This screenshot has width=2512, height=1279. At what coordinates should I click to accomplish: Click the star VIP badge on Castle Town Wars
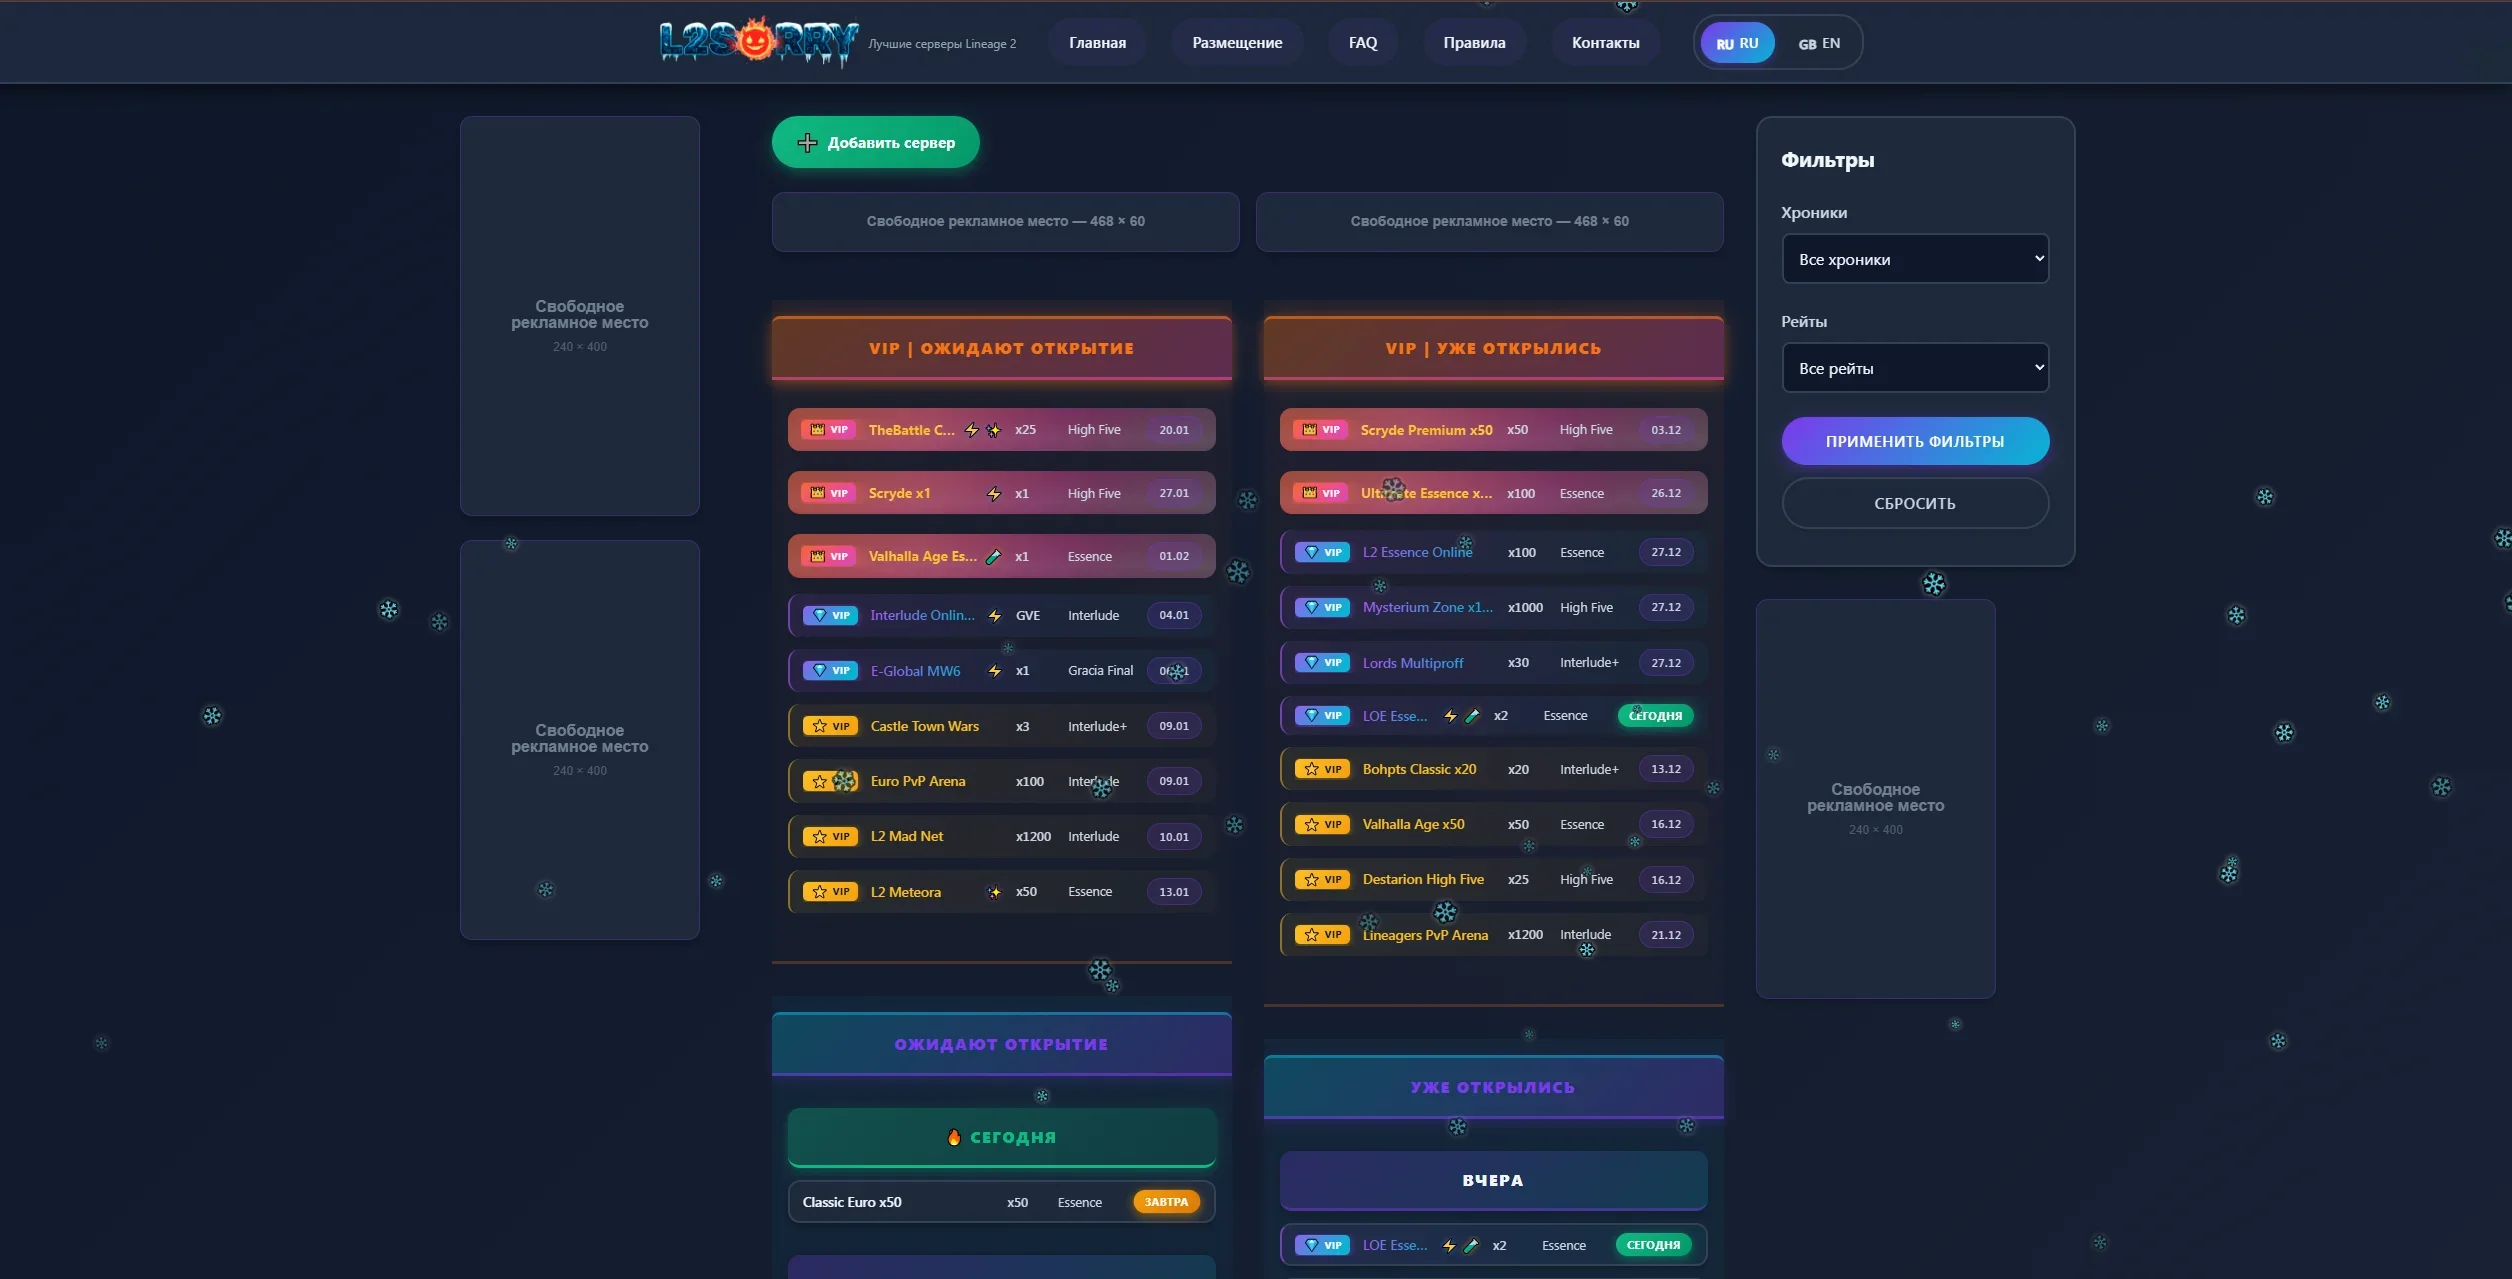tap(830, 727)
